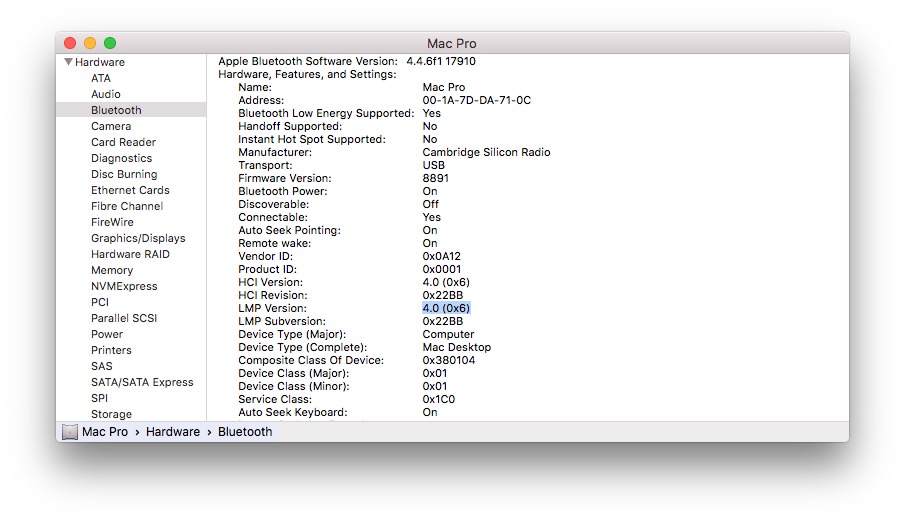The height and width of the screenshot is (522, 905).
Task: Click the Service Class value 0x1C0
Action: point(439,399)
